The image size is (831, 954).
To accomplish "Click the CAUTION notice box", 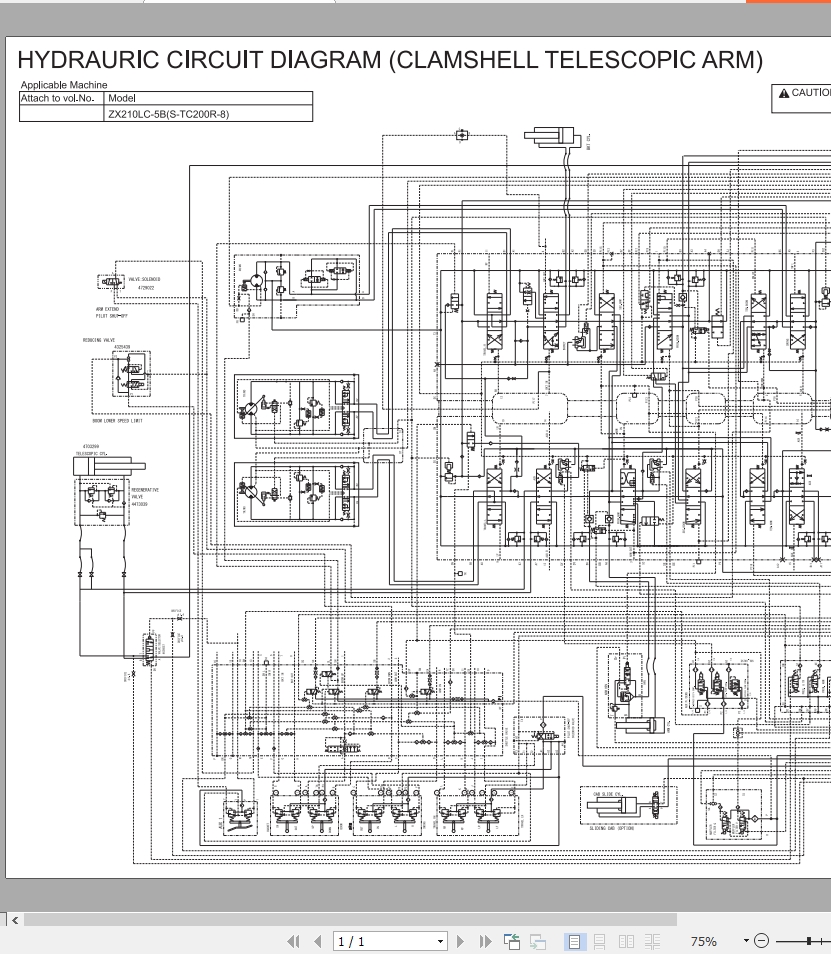I will [x=801, y=98].
